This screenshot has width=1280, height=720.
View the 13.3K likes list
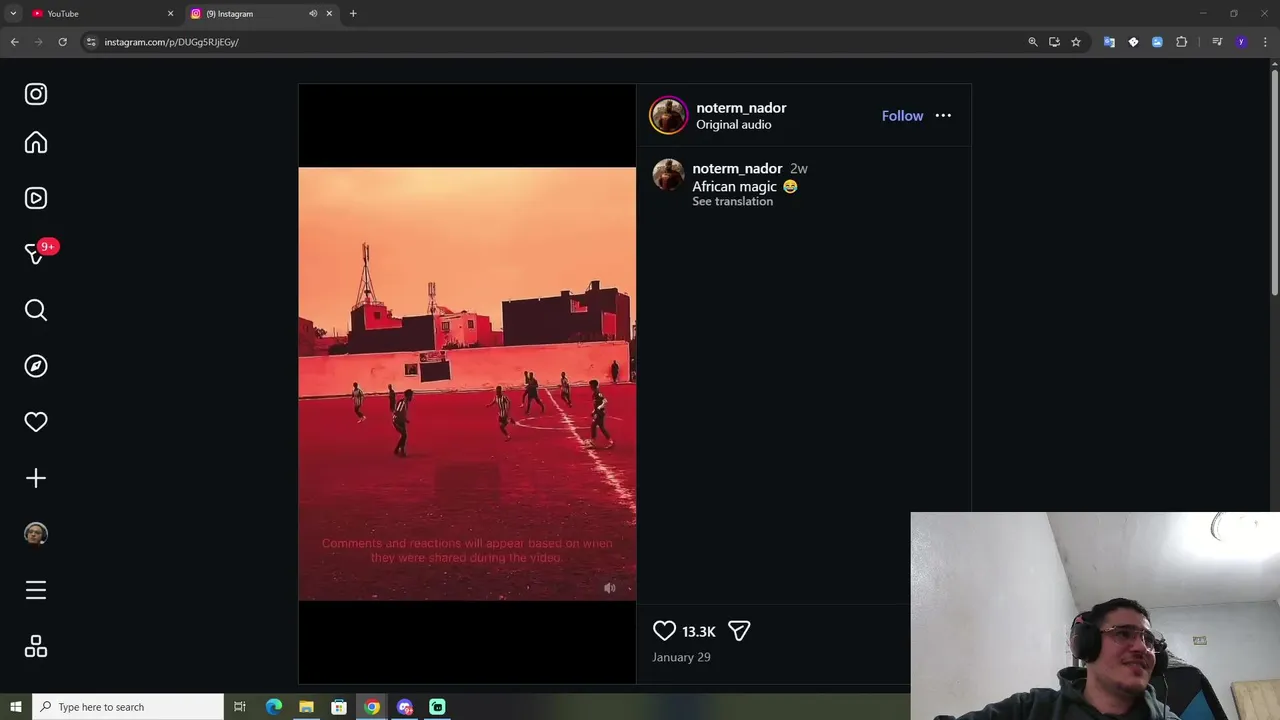click(x=699, y=632)
